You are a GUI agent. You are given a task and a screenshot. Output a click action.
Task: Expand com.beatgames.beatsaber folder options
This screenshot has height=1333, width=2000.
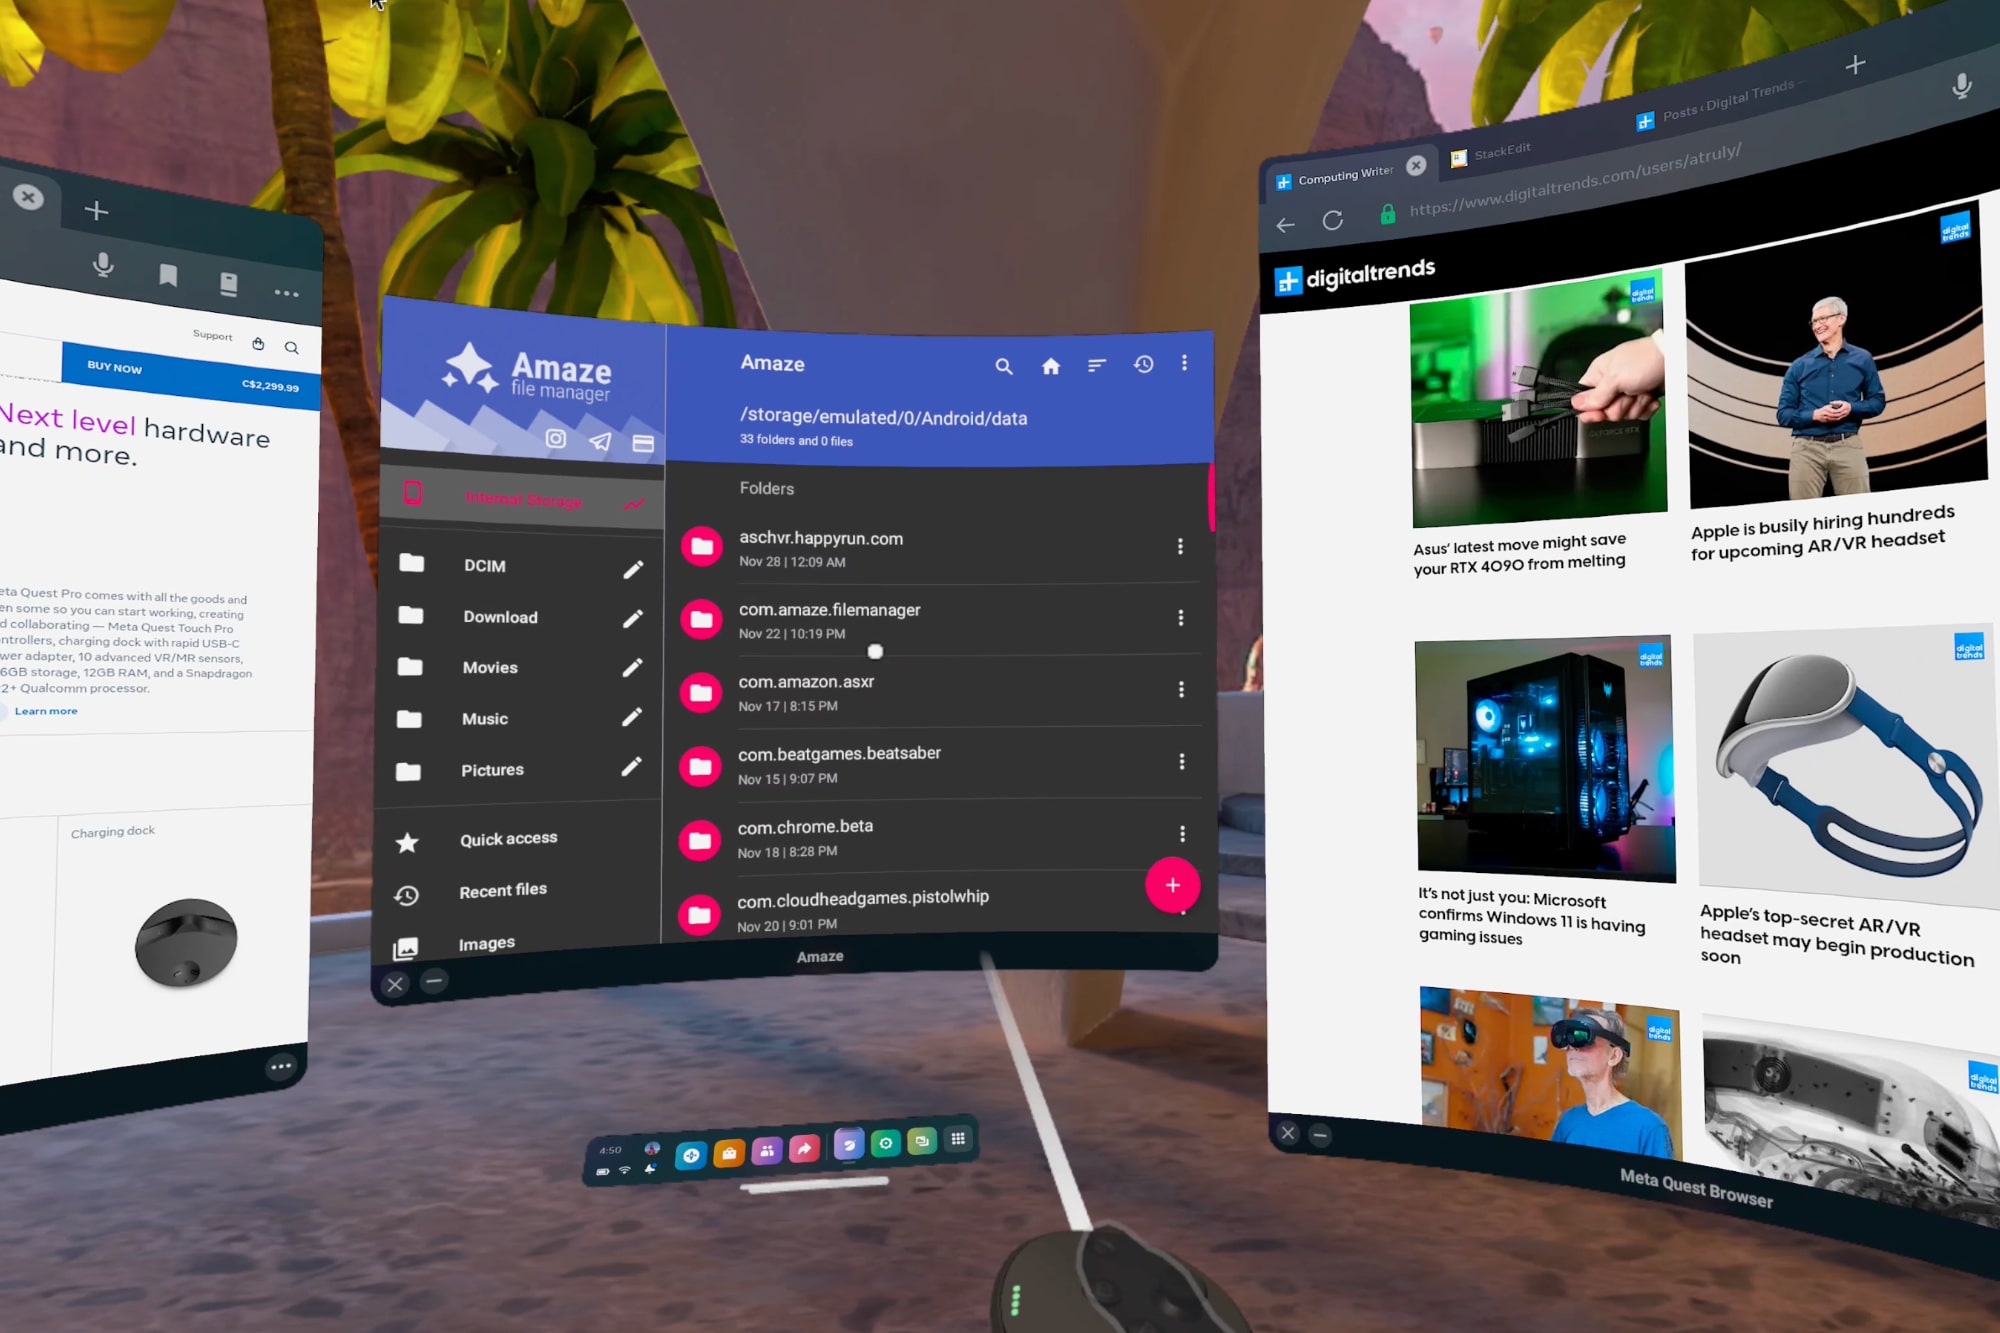(1182, 762)
